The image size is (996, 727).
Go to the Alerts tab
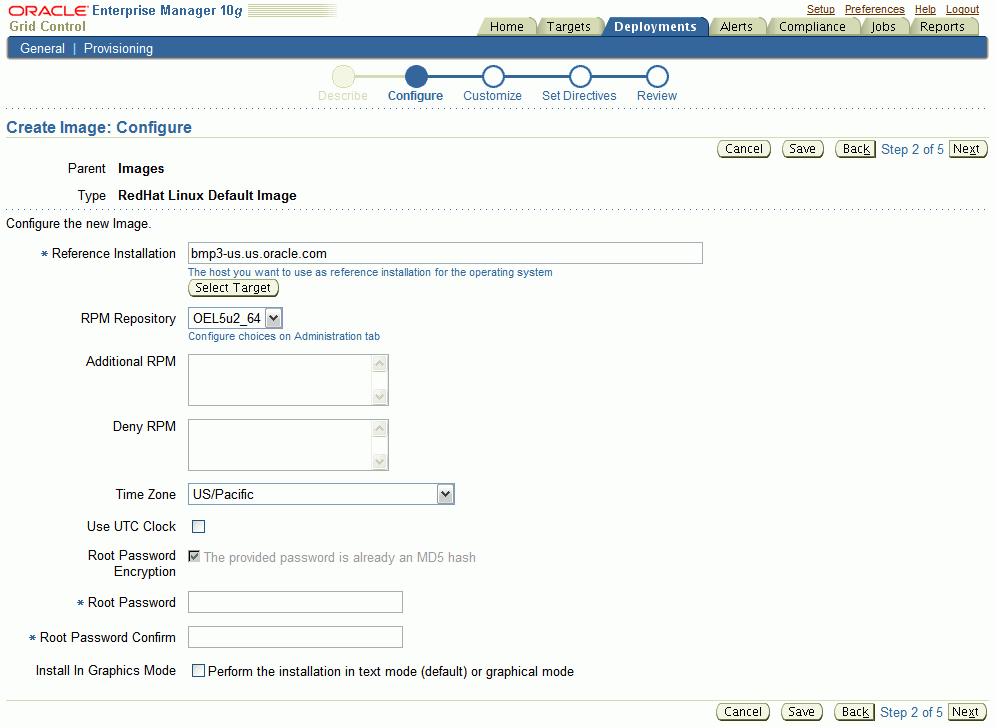point(736,27)
